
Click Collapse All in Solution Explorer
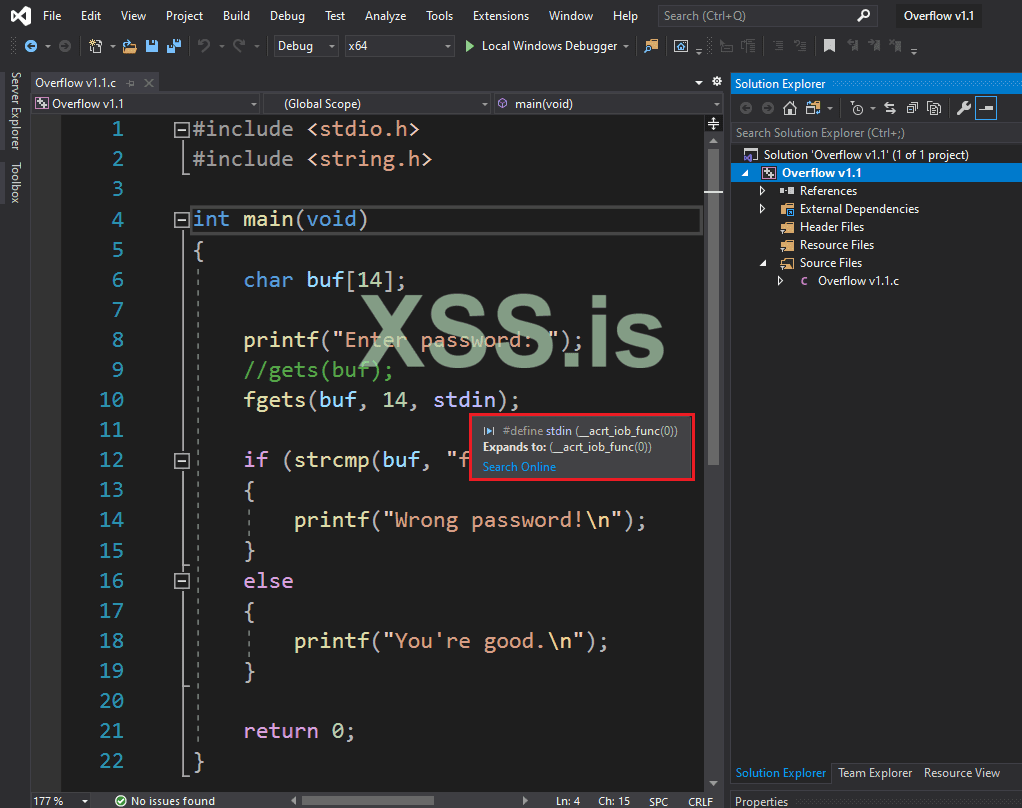tap(912, 108)
